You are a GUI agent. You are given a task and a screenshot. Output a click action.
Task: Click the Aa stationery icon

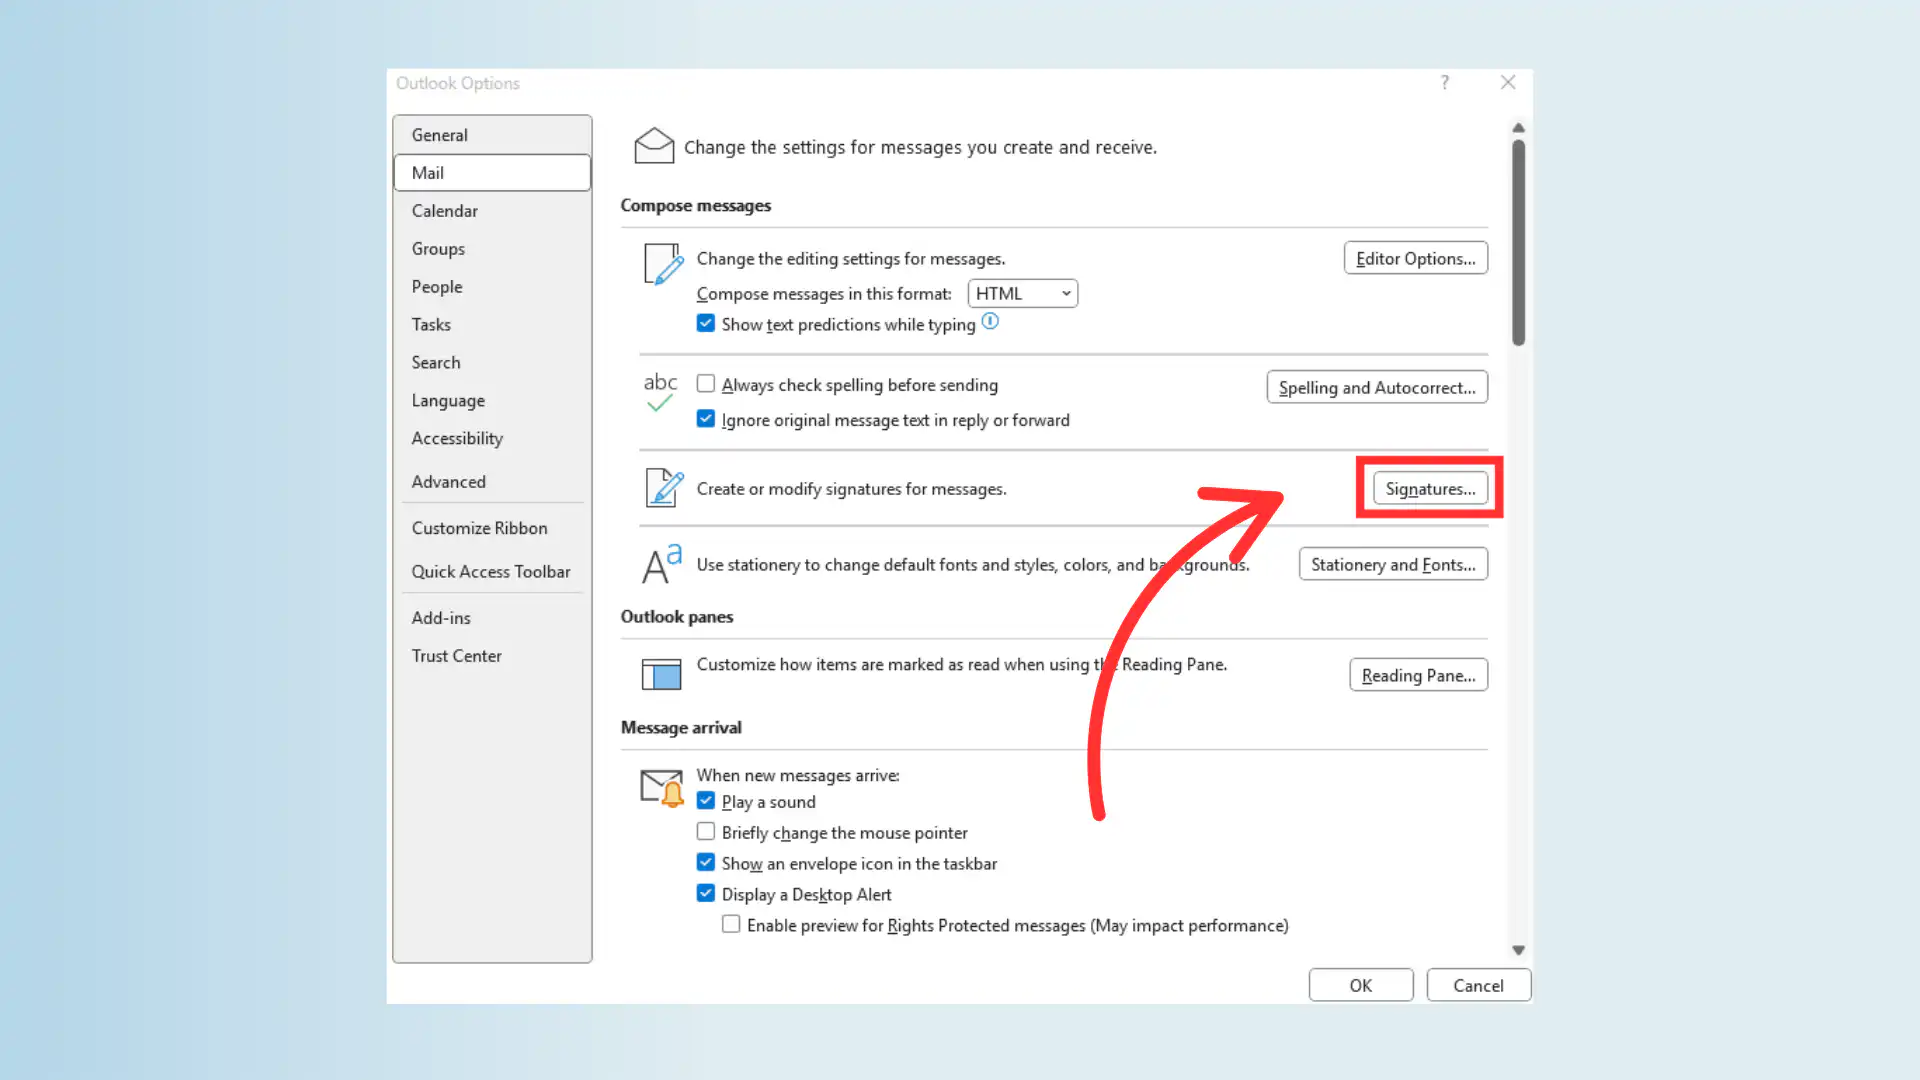coord(659,563)
